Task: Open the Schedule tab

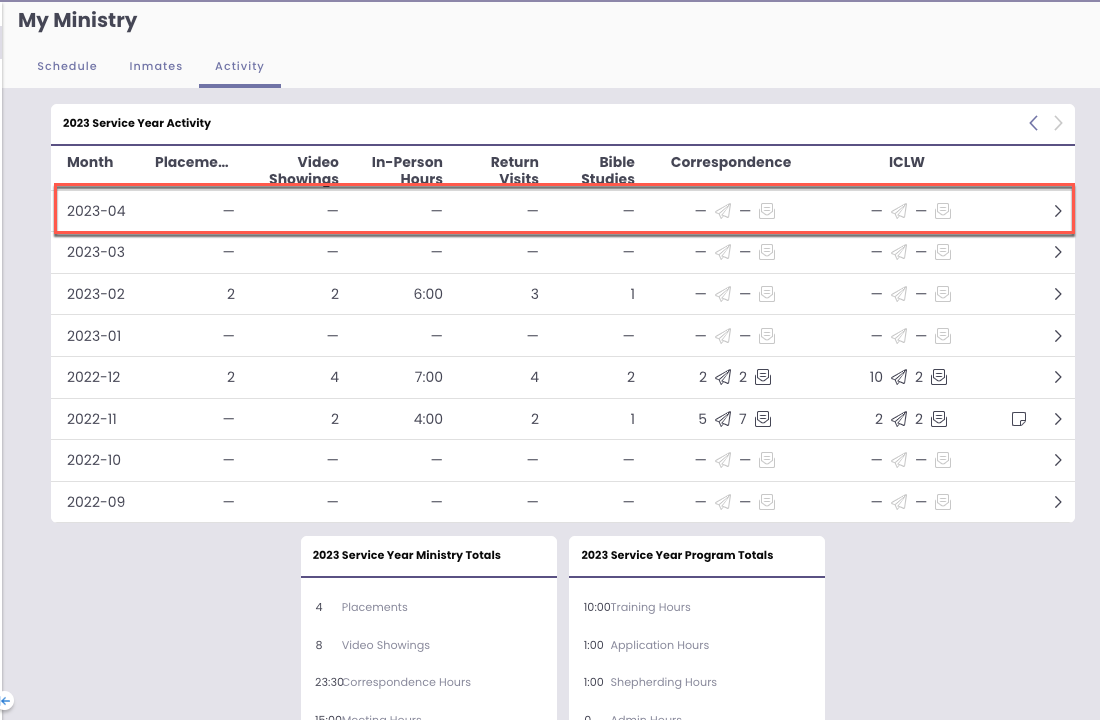Action: pos(67,66)
